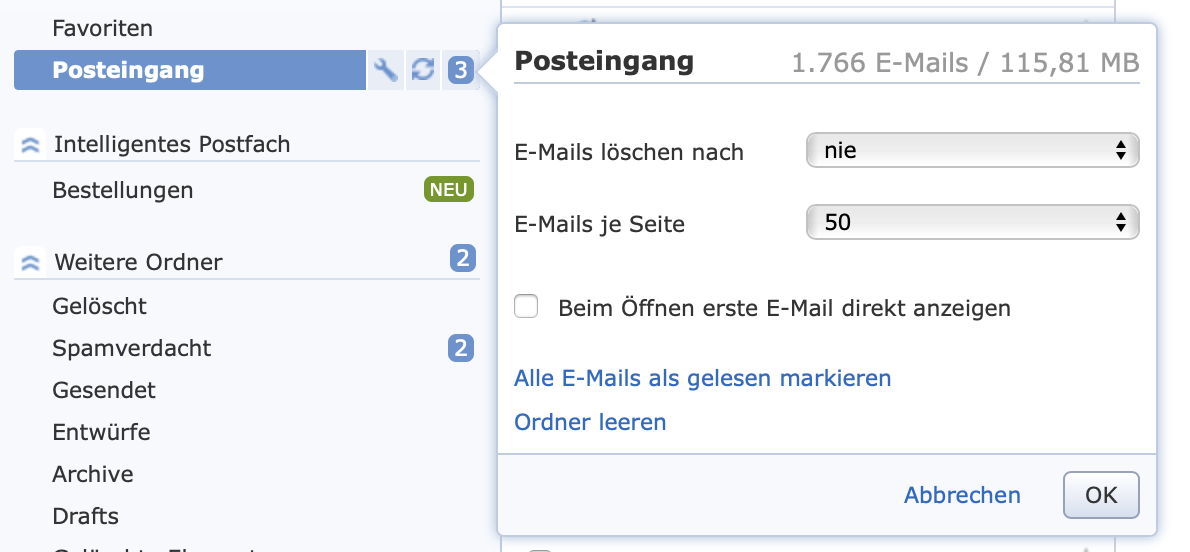Viewport: 1190px width, 552px height.
Task: Open the Gesendet folder
Action: pos(104,390)
